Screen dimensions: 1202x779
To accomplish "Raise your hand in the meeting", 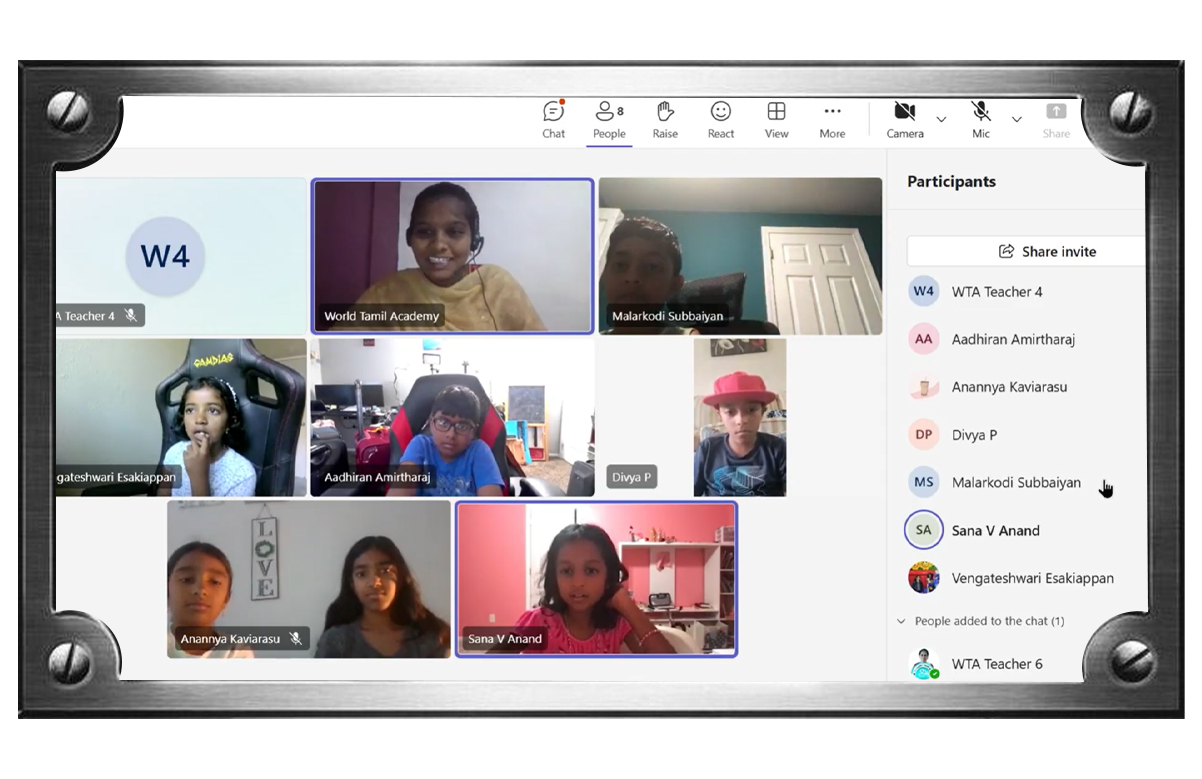I will click(665, 119).
